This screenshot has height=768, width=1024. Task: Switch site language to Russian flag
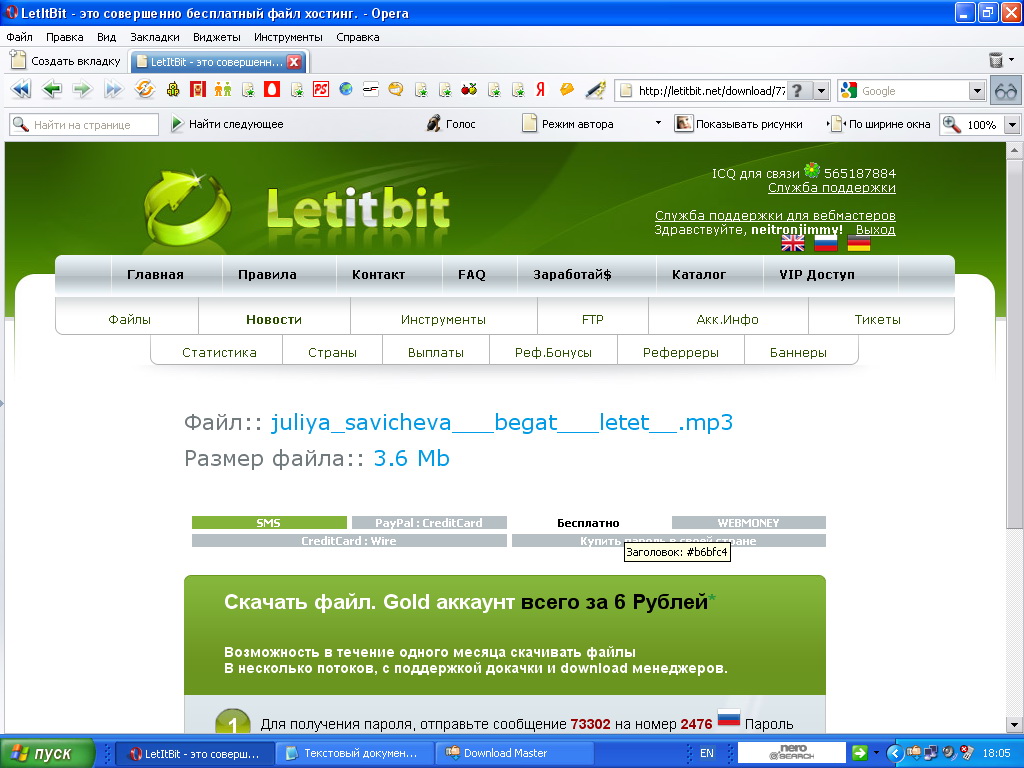click(826, 244)
